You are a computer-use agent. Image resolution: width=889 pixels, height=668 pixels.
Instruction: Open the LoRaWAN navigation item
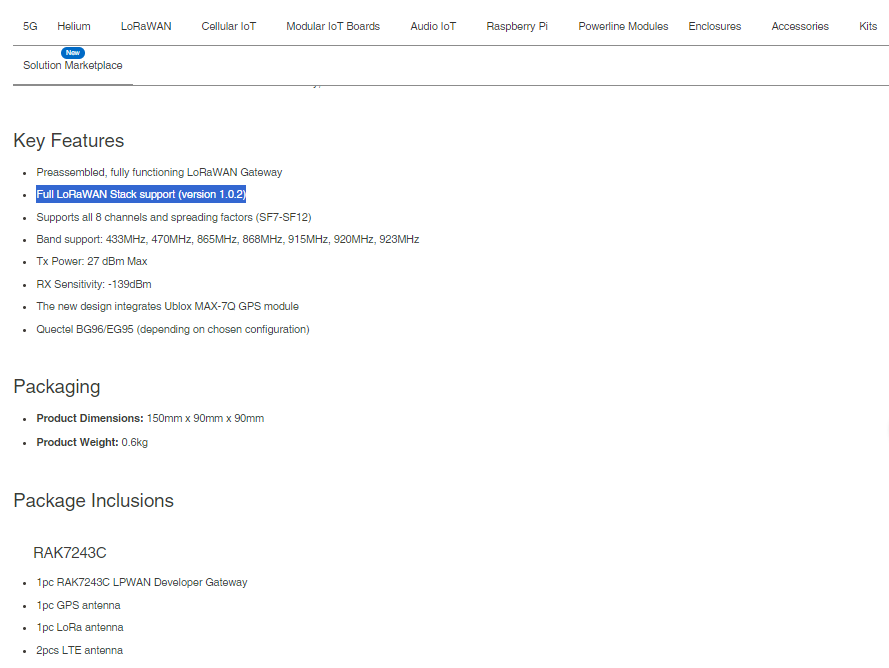tap(146, 26)
